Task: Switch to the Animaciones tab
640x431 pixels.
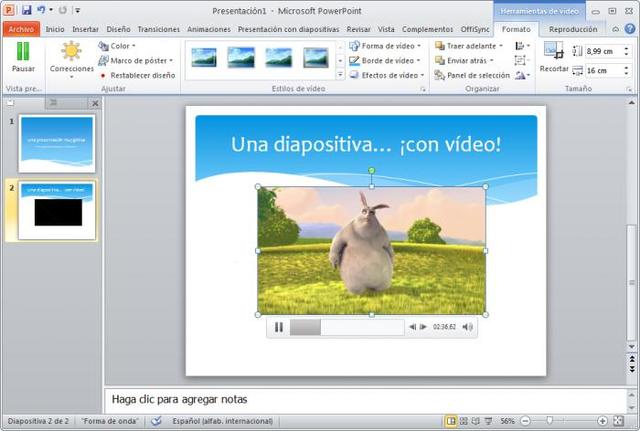Action: 209,29
